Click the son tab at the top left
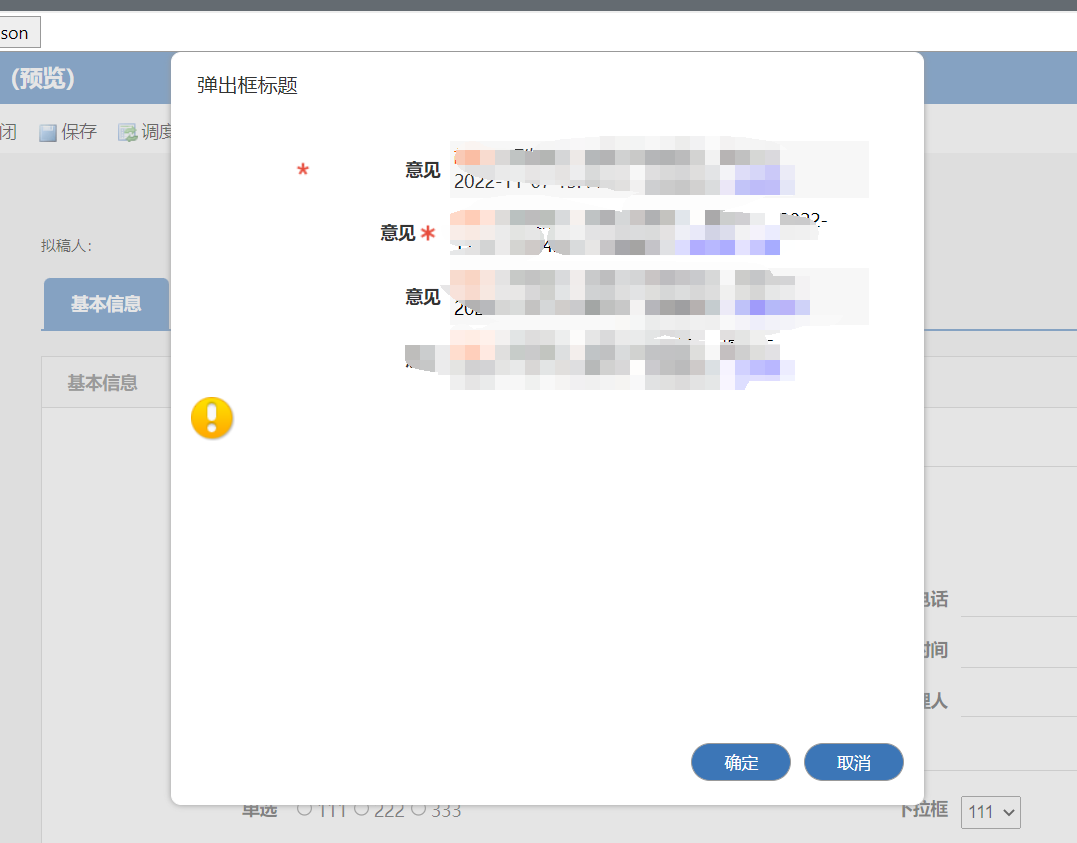 point(14,32)
